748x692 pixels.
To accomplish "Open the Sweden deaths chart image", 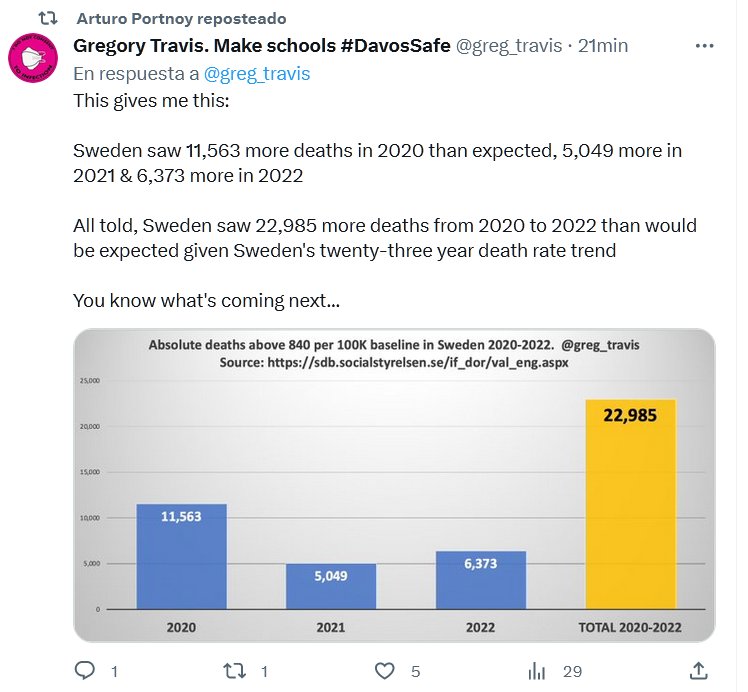I will pos(394,485).
